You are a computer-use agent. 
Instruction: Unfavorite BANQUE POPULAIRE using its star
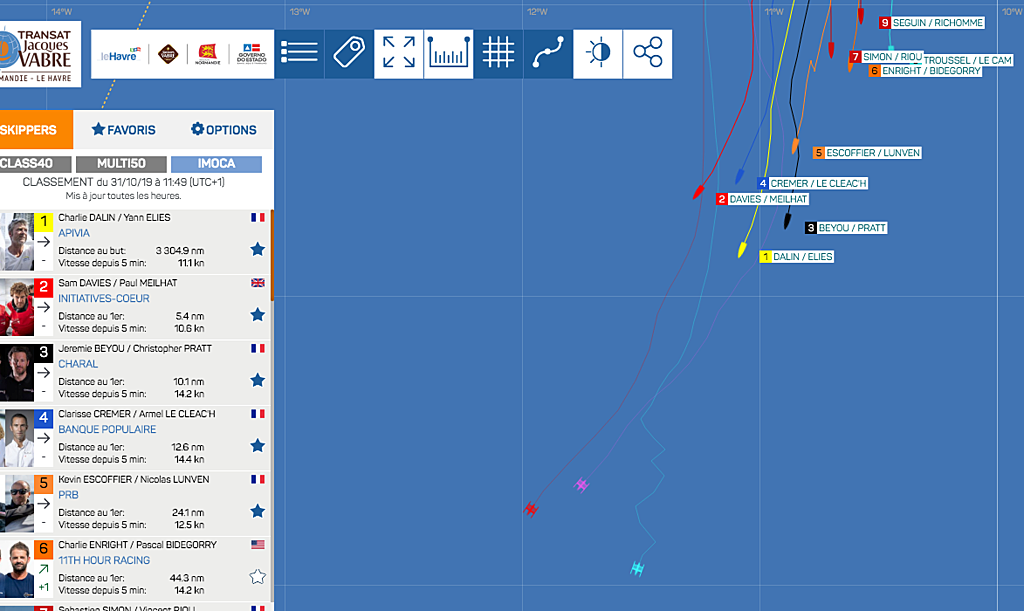257,446
